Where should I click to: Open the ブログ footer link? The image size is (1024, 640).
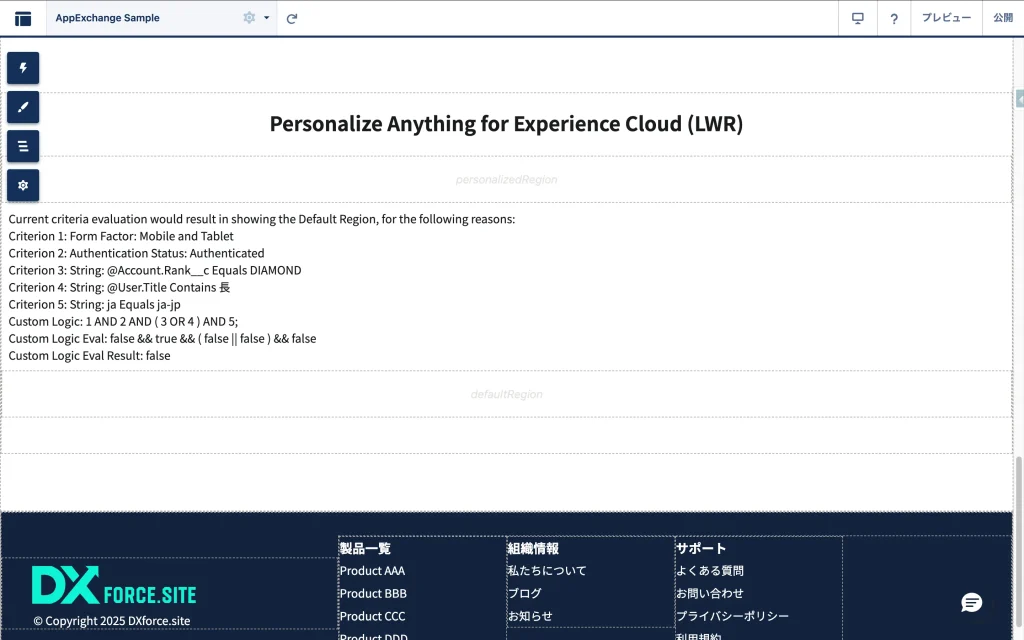524,593
